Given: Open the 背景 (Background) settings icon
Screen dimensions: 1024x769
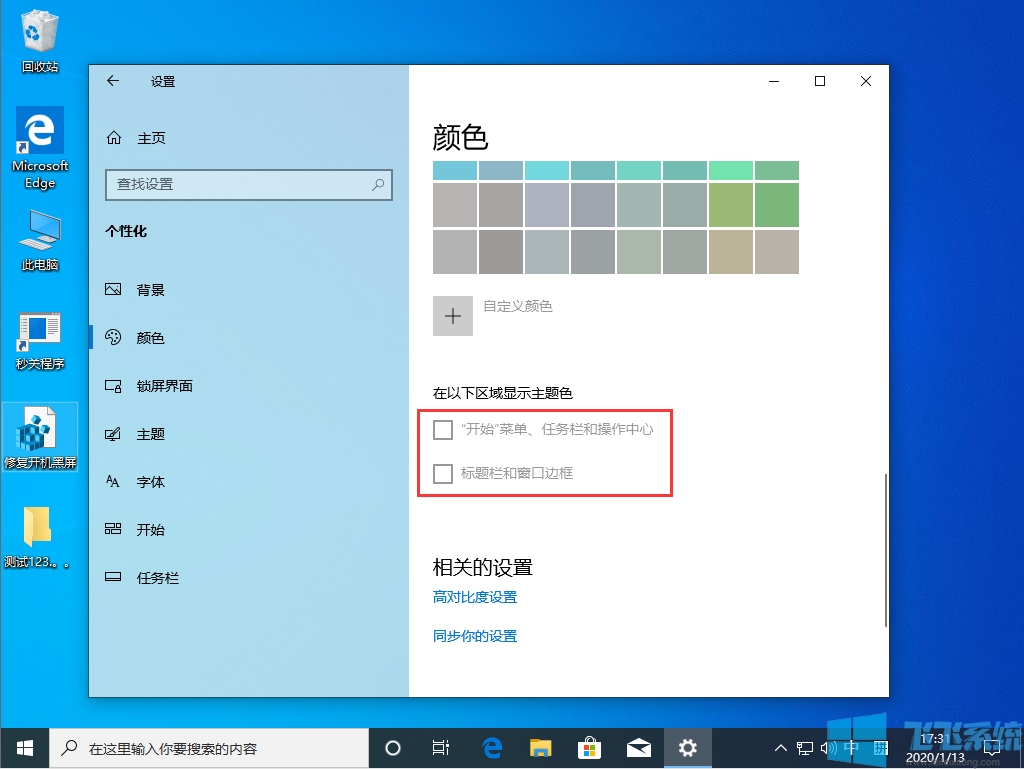Looking at the screenshot, I should 113,289.
